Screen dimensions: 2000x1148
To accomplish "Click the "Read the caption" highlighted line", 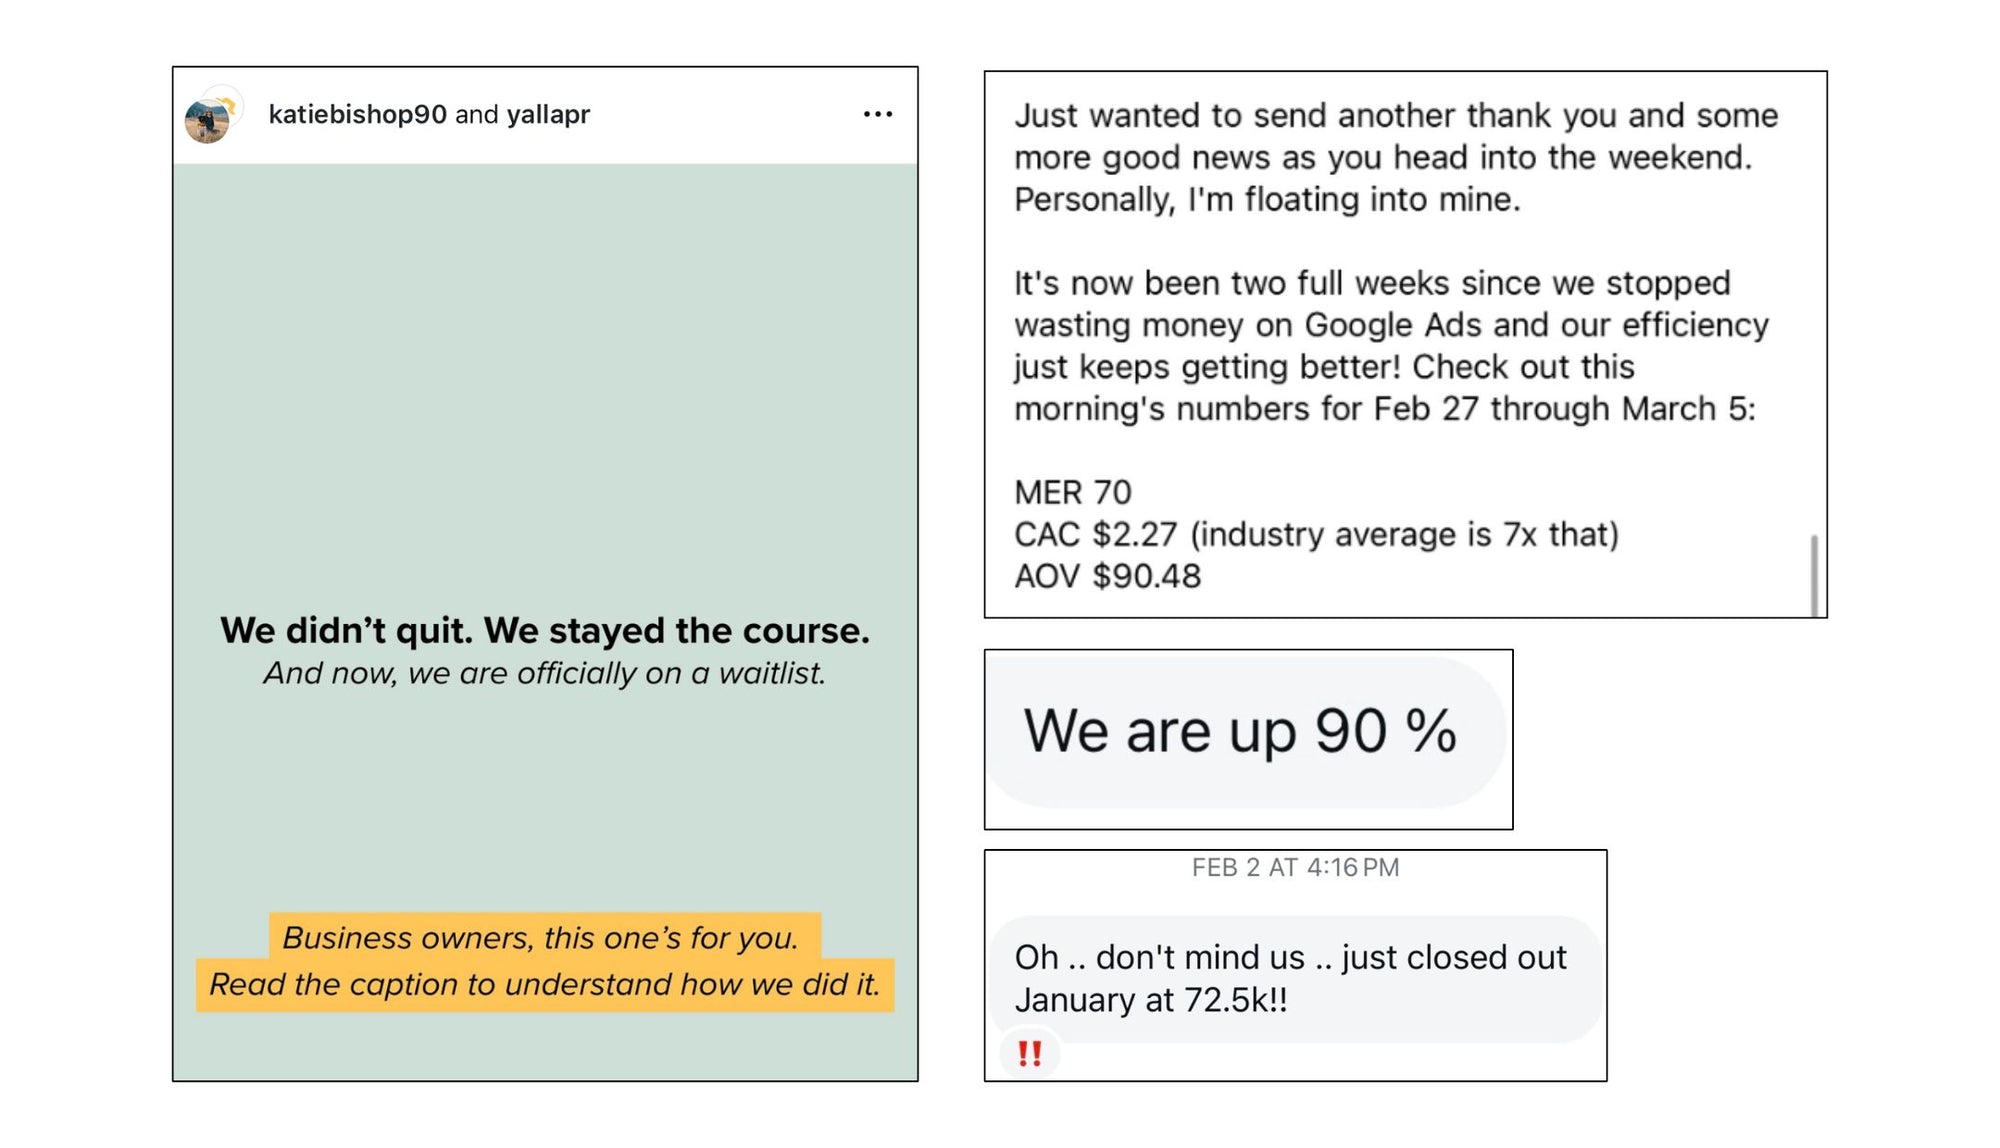I will coord(545,985).
